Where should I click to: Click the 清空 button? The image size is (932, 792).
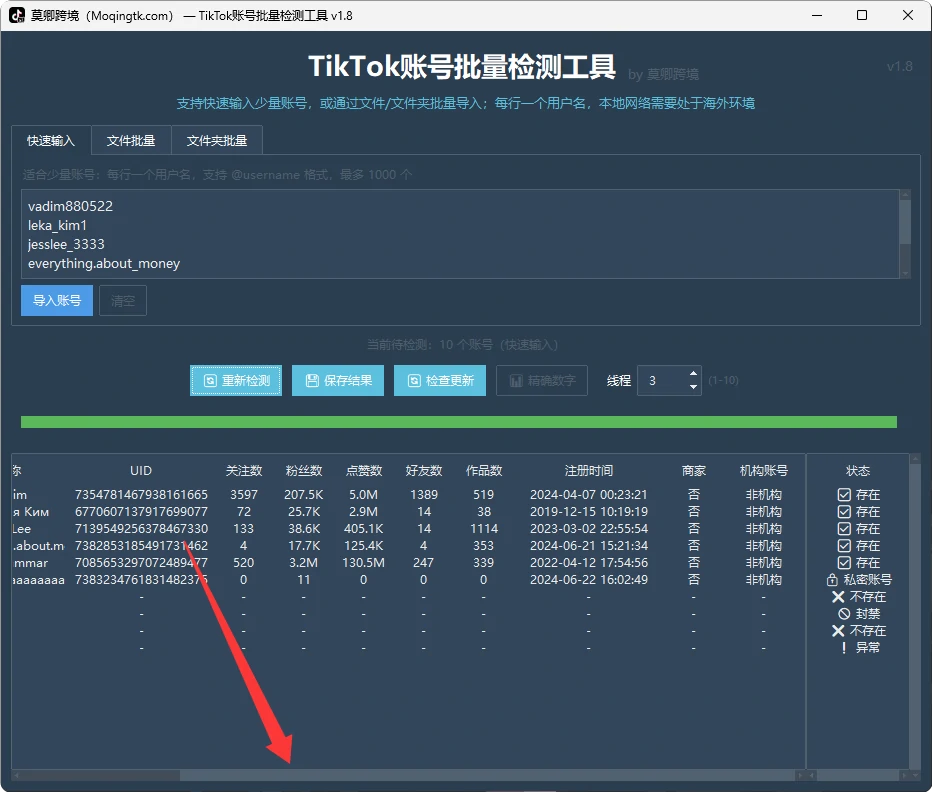[122, 300]
